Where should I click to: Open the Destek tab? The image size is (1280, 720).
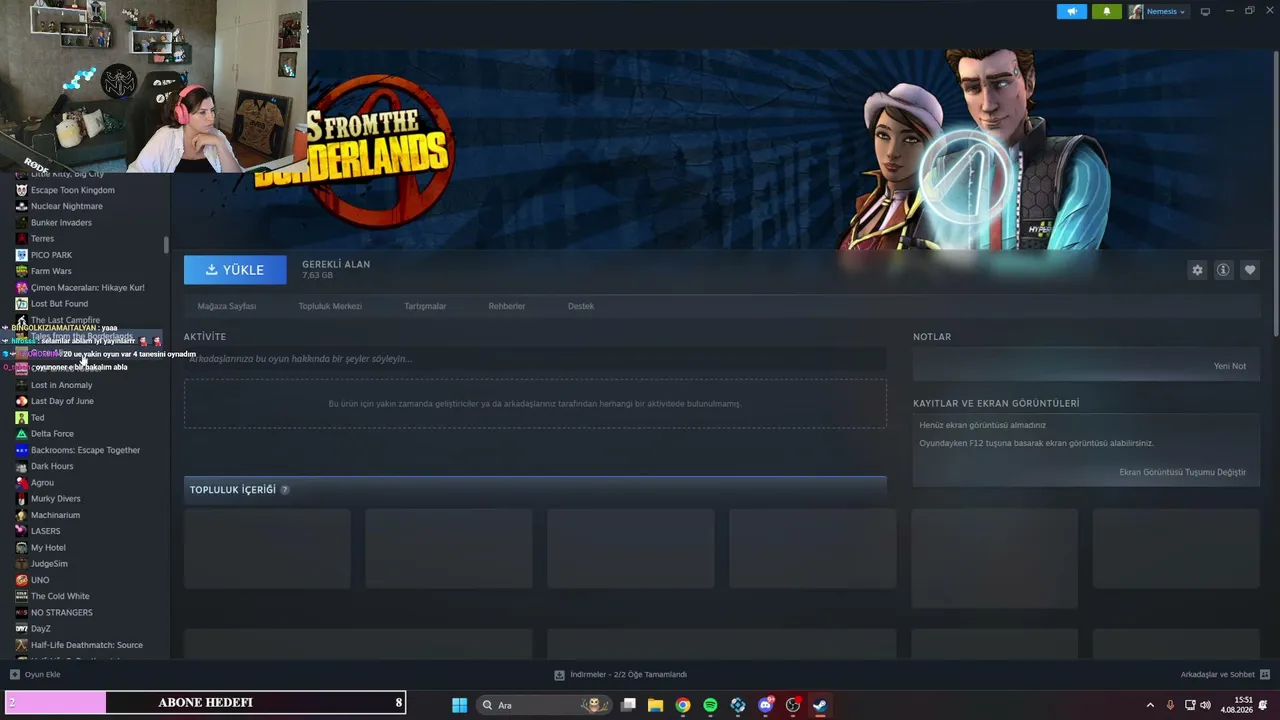581,306
